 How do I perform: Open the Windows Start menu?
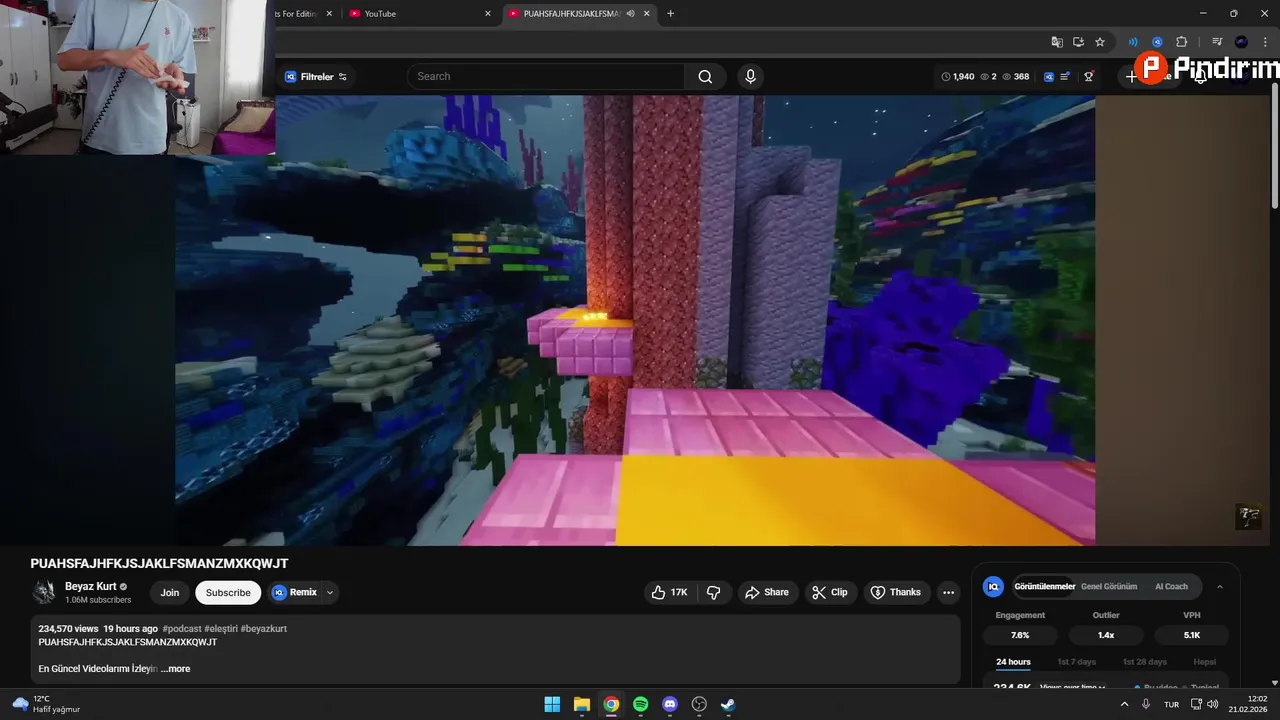(x=552, y=704)
